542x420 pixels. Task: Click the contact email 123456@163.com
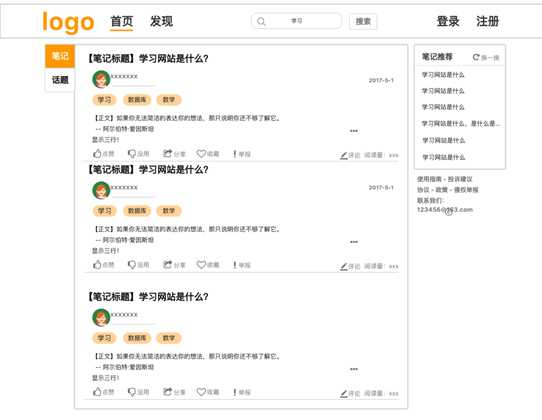coord(445,209)
